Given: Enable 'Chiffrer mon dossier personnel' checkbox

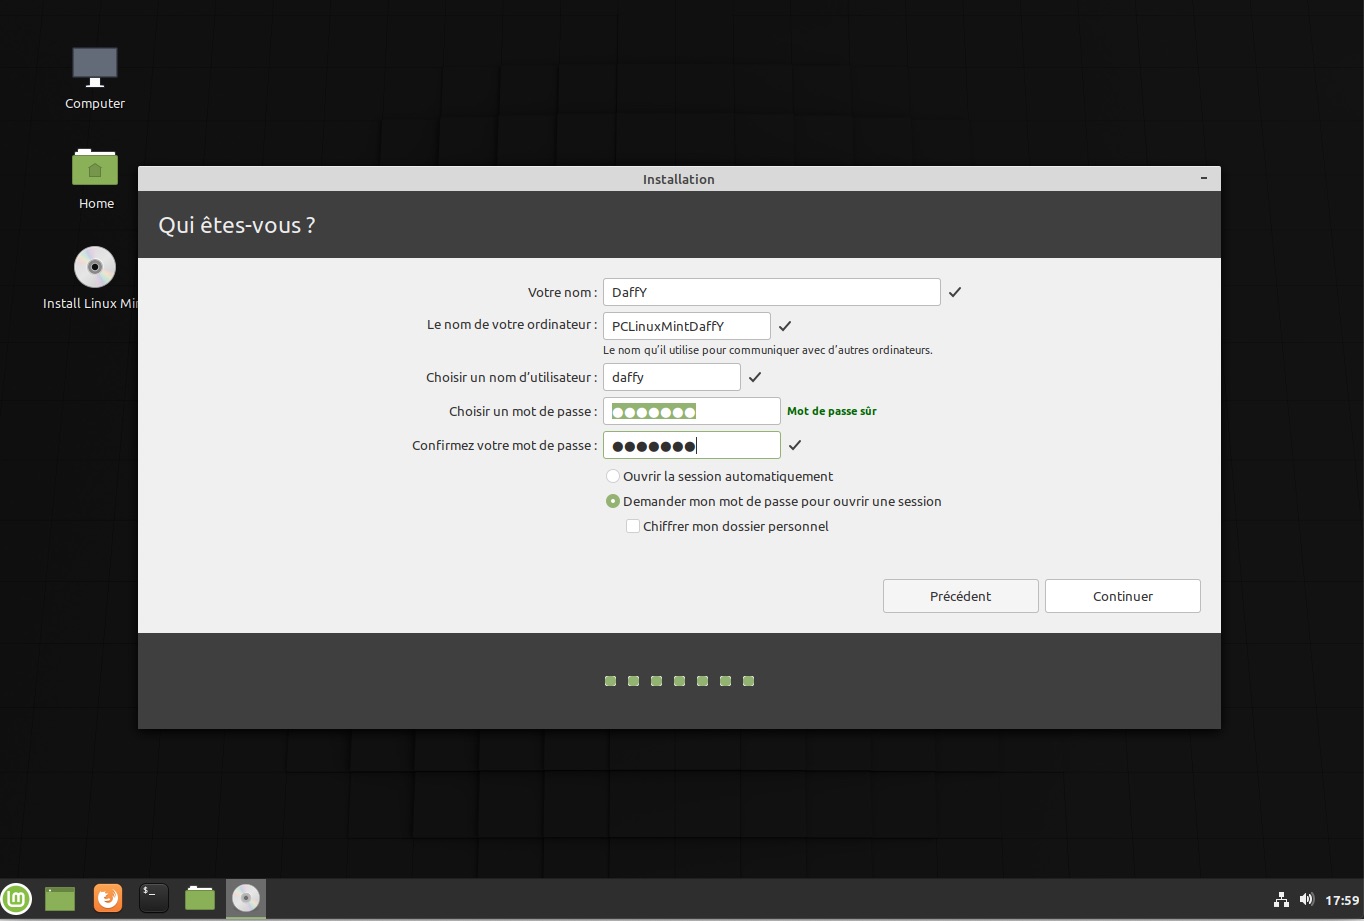Looking at the screenshot, I should click(x=633, y=526).
